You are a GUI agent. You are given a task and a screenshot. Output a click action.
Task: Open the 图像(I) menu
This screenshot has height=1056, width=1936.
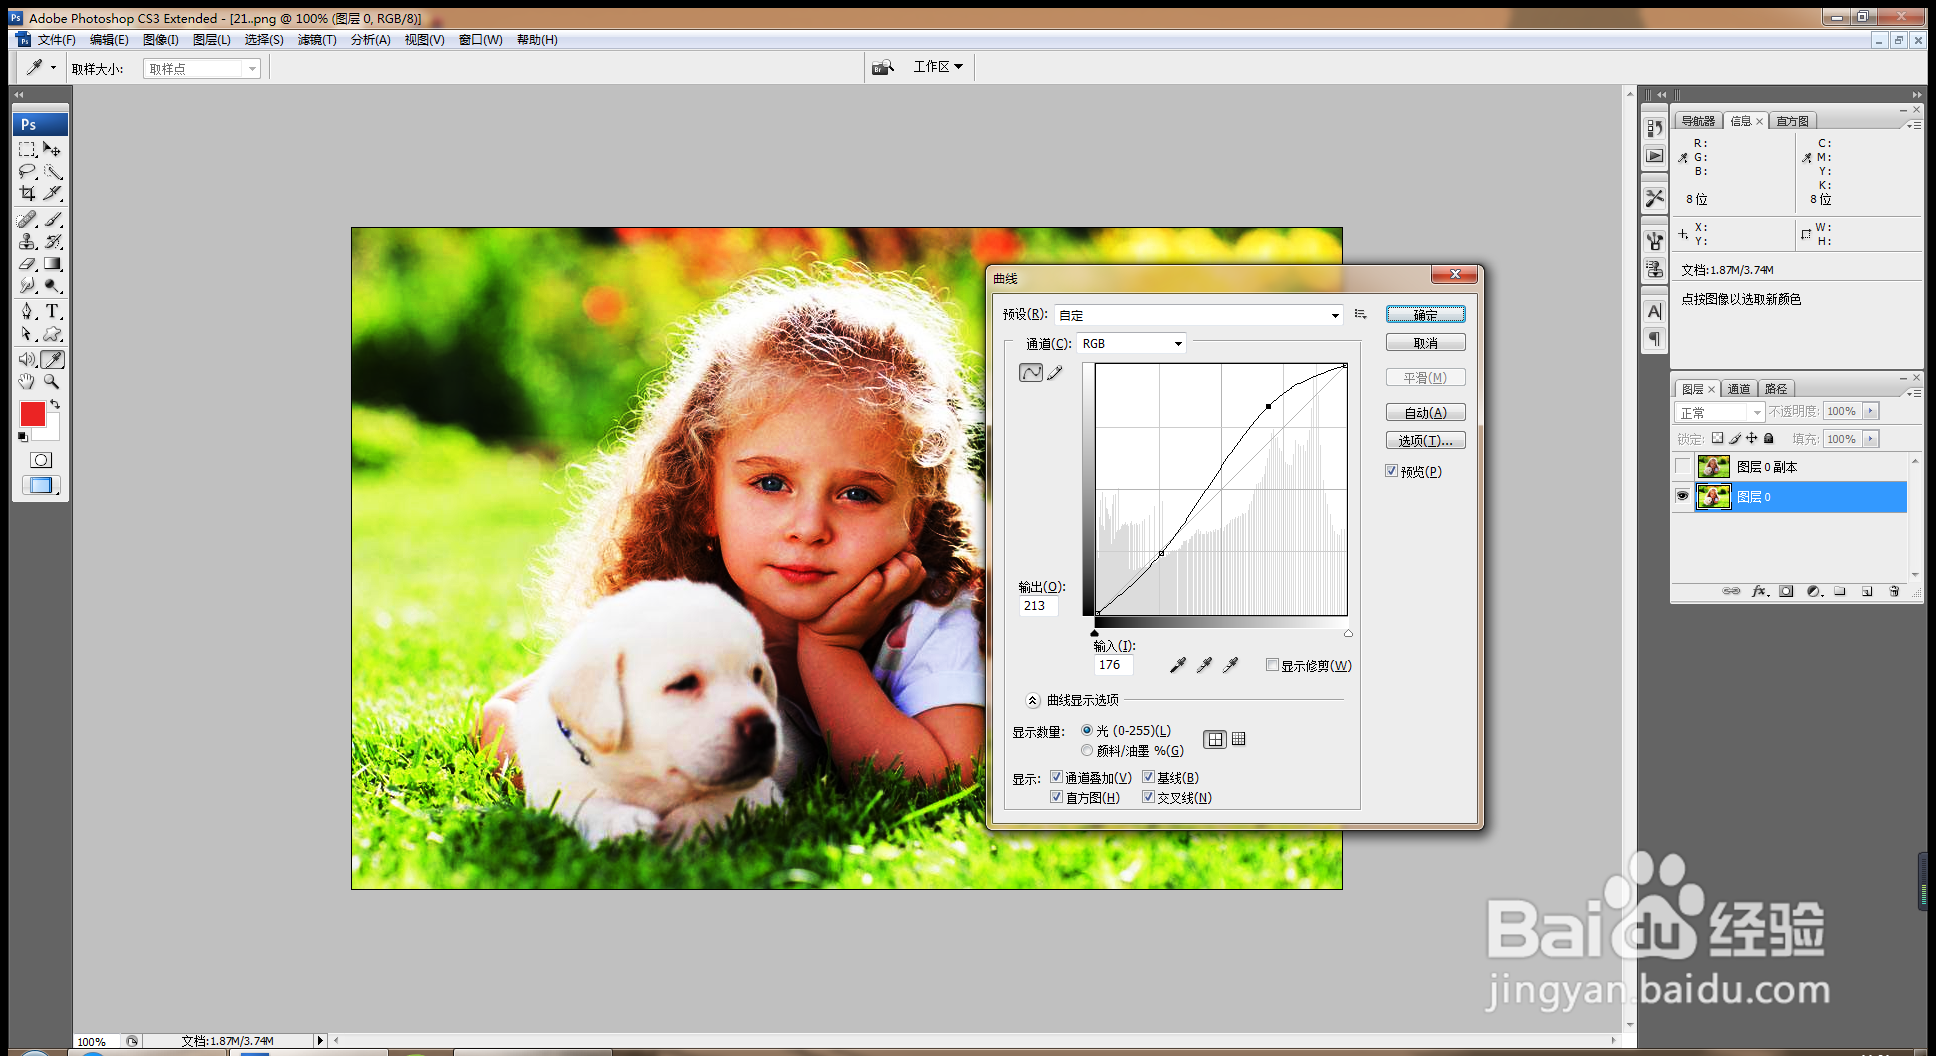tap(160, 40)
